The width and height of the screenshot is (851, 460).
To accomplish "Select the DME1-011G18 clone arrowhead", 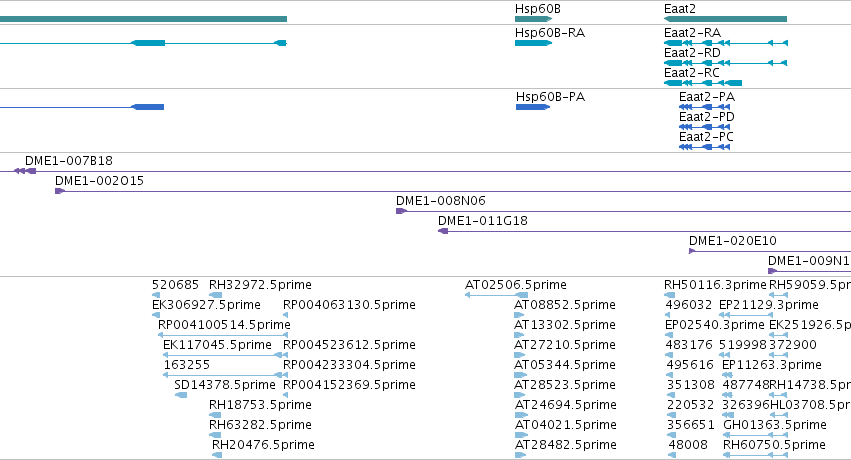I will [443, 231].
